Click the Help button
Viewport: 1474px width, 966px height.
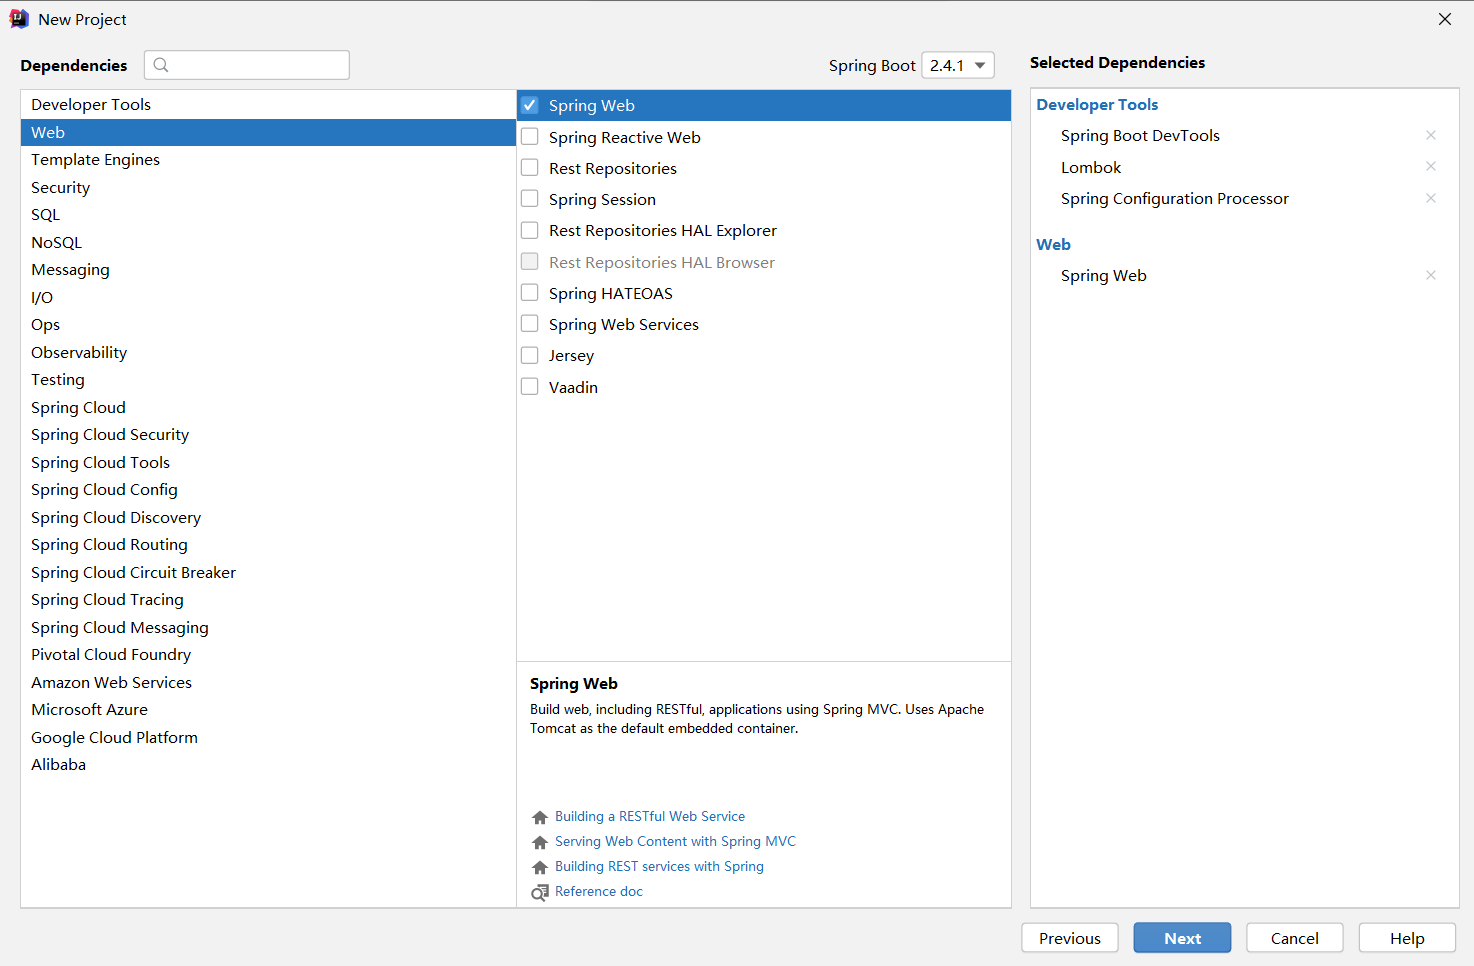point(1407,938)
